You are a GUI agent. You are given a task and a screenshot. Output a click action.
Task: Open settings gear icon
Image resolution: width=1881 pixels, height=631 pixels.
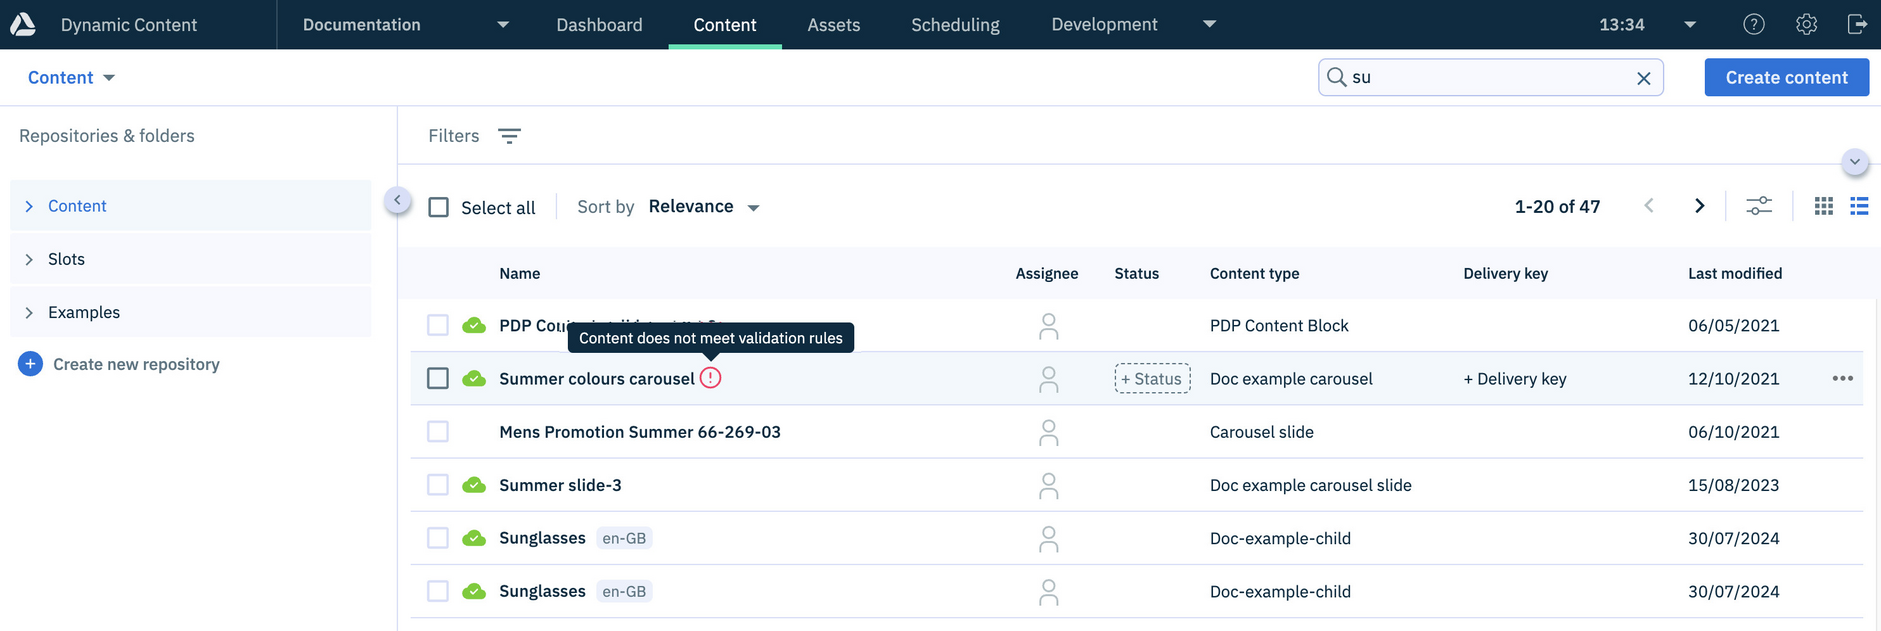[1806, 24]
